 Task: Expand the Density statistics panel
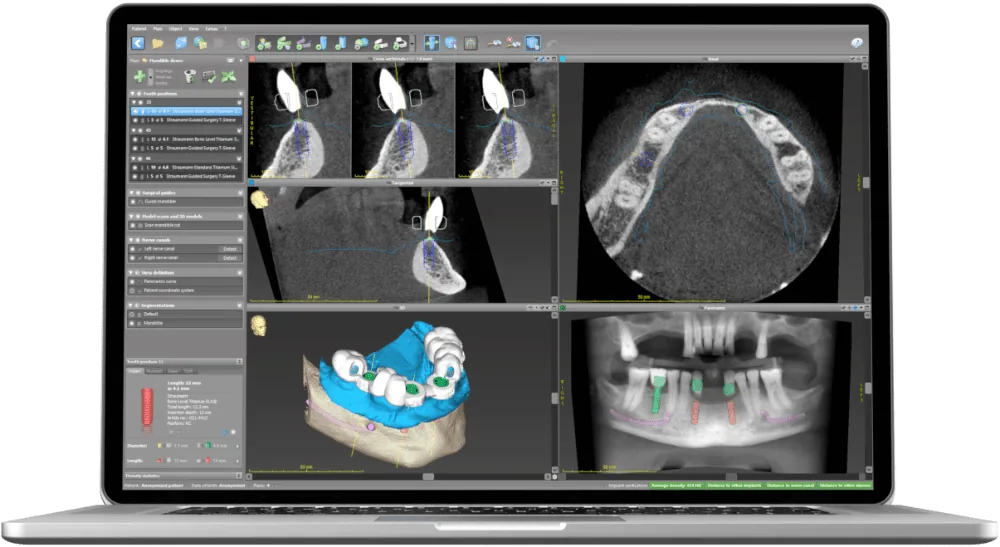pos(239,476)
